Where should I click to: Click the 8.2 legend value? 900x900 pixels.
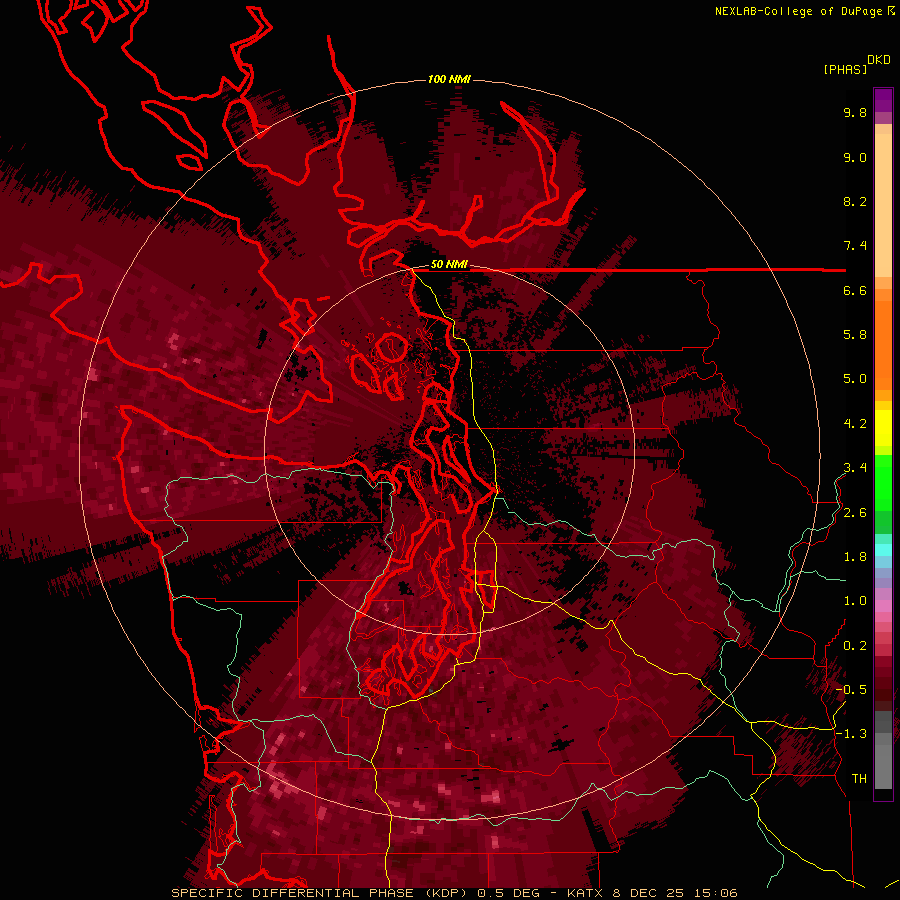855,201
